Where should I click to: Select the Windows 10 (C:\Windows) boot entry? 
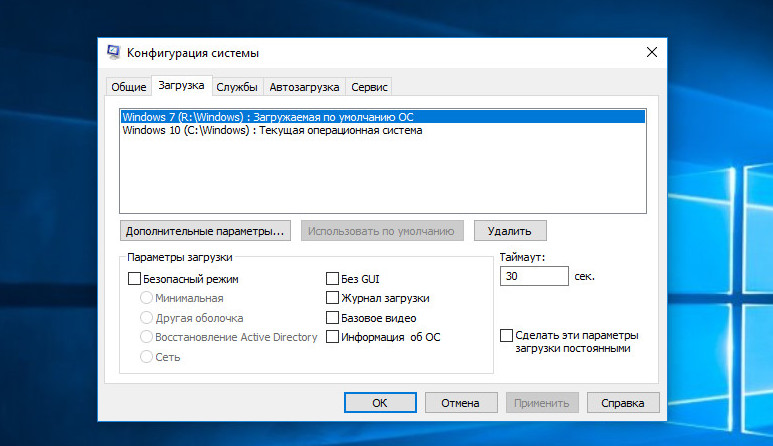[383, 130]
